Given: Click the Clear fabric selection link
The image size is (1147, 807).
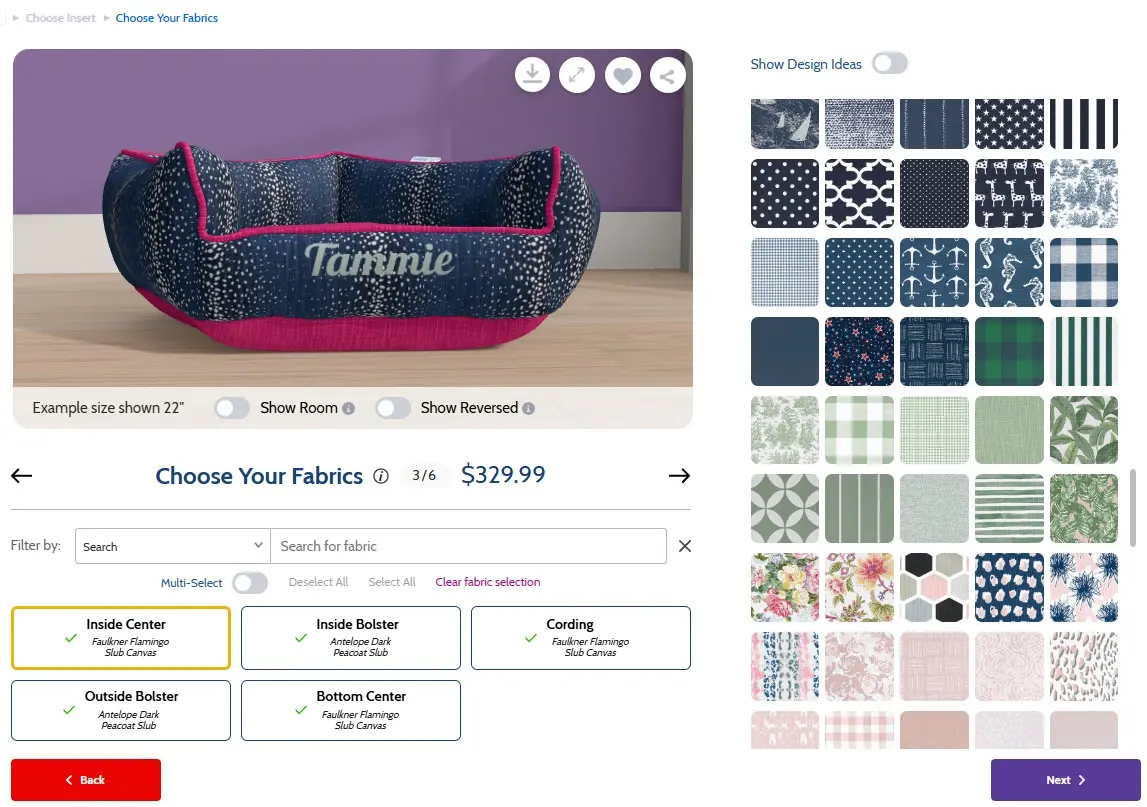Looking at the screenshot, I should tap(488, 582).
